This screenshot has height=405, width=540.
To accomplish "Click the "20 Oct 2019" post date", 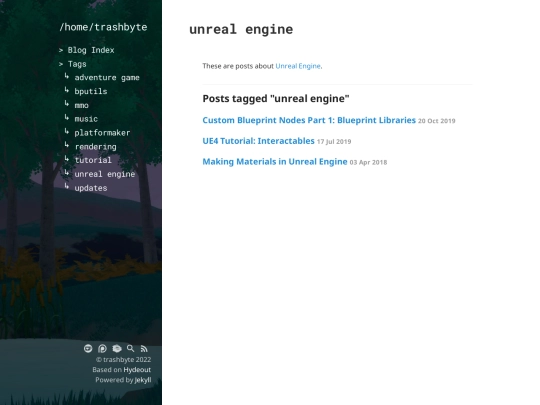I will tap(437, 121).
